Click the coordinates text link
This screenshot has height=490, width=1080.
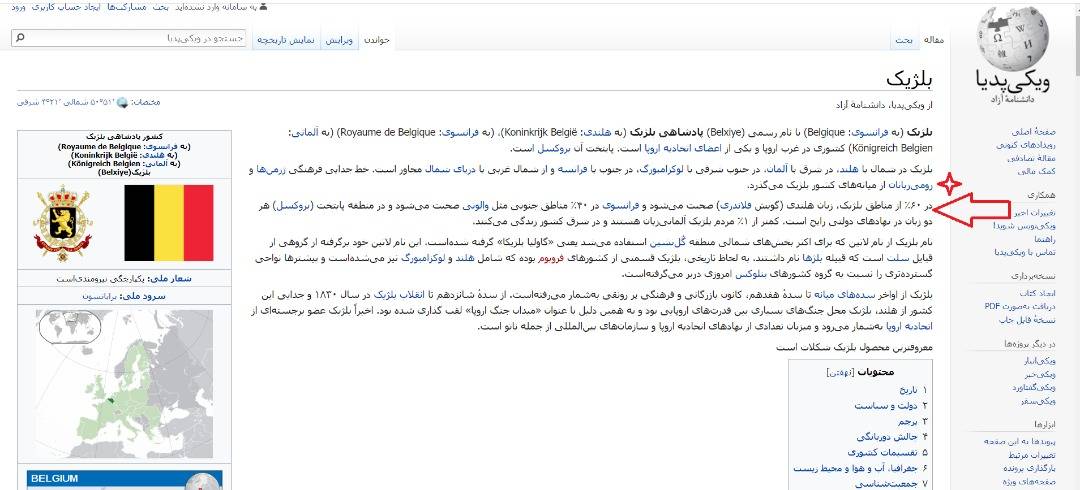coord(65,102)
